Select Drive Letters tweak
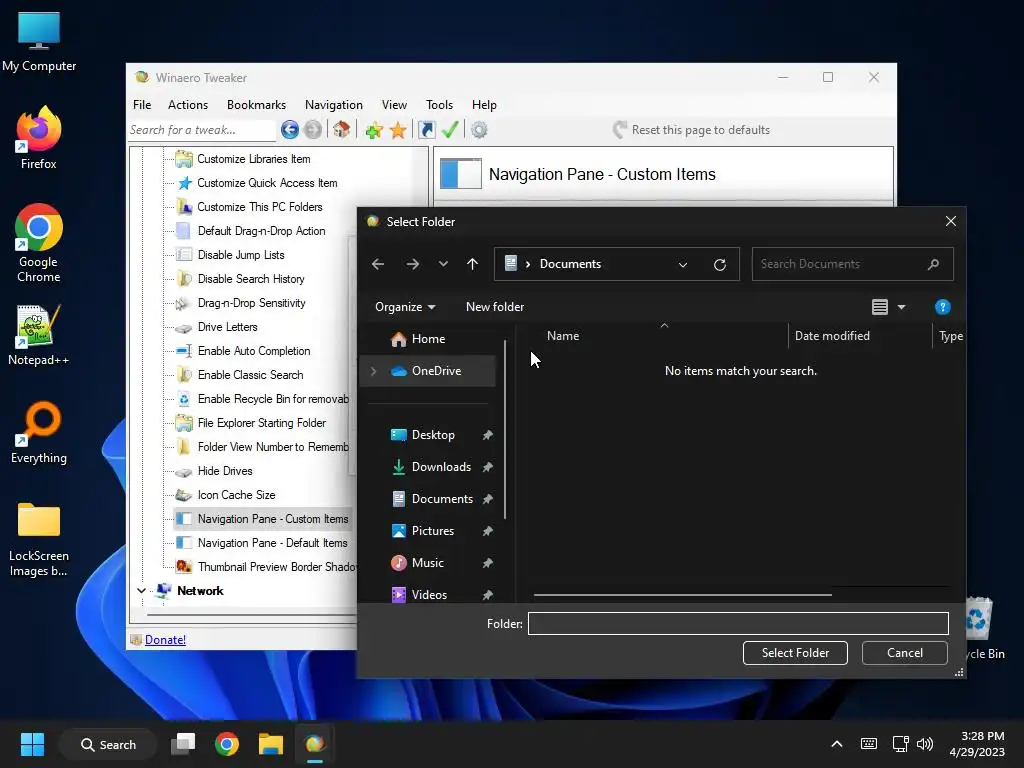The image size is (1024, 768). point(227,327)
